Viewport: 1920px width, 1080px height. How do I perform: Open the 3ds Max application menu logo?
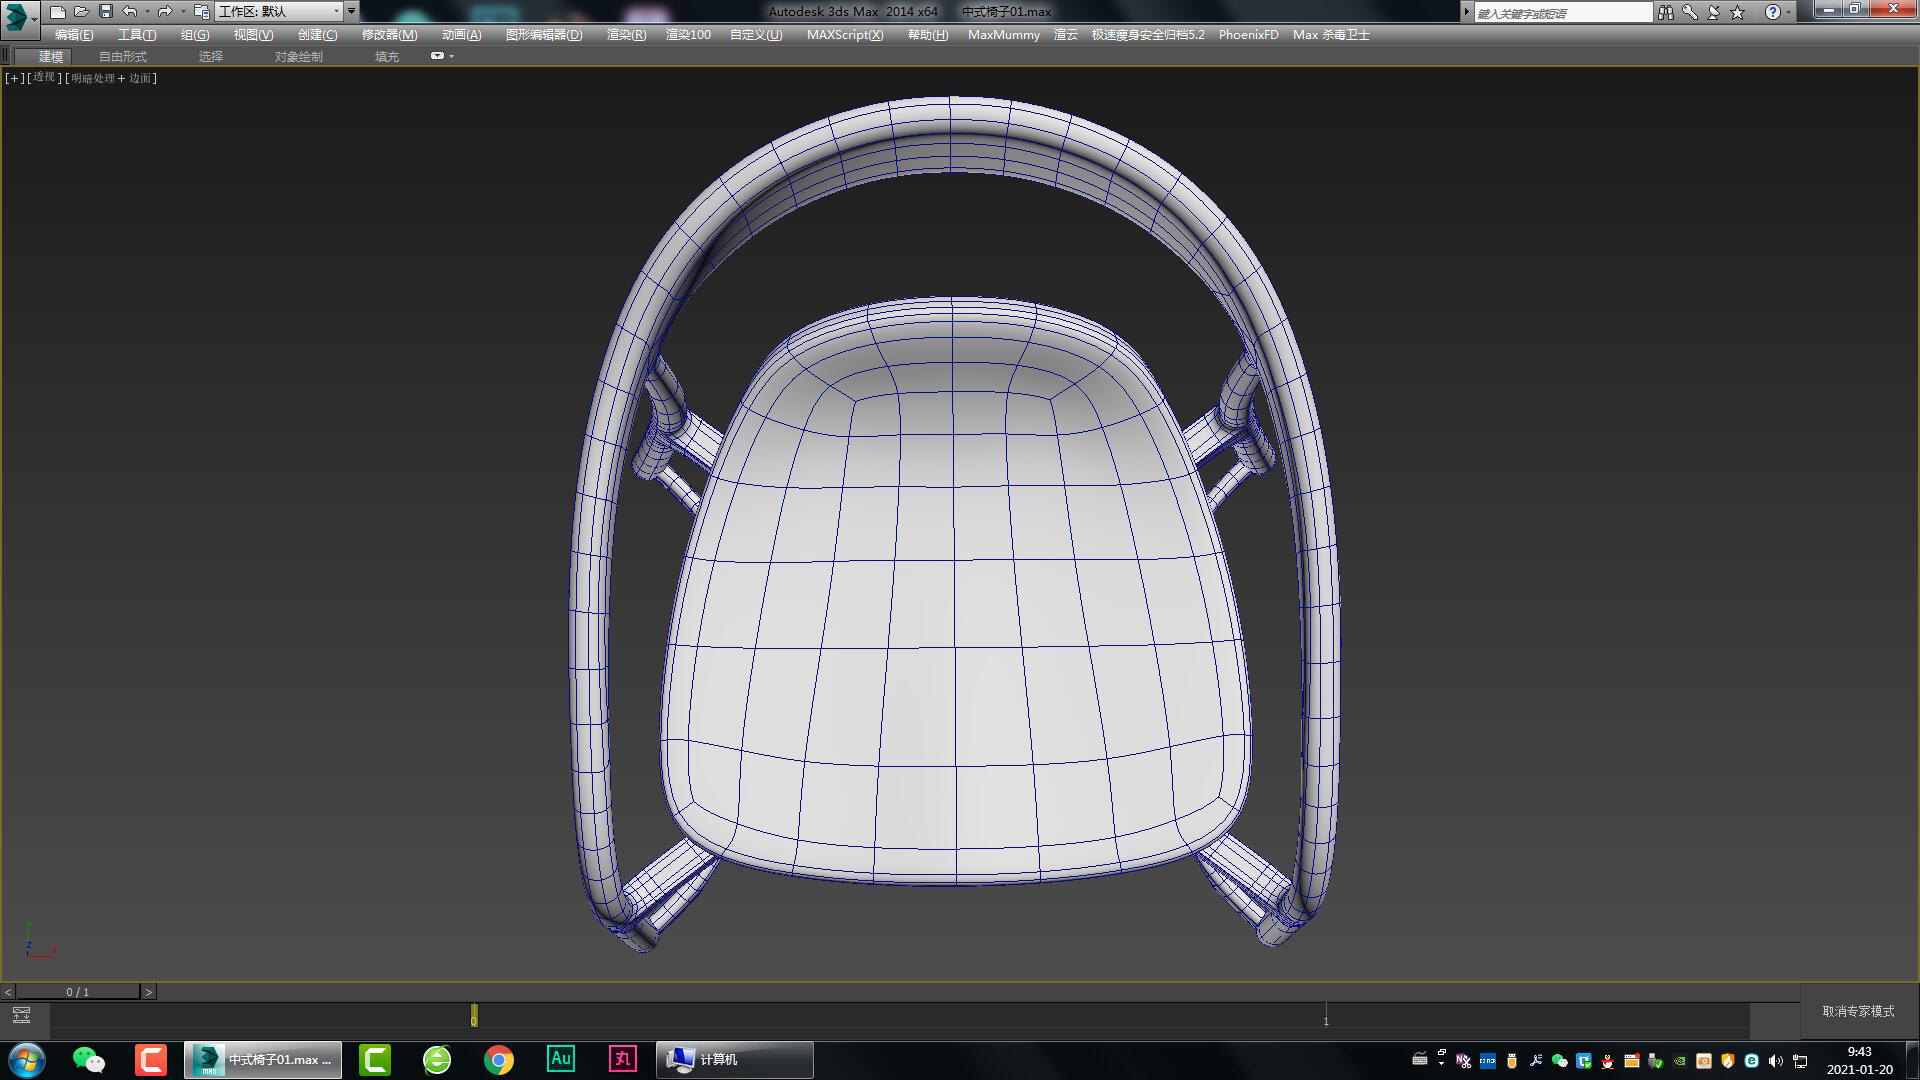coord(17,16)
